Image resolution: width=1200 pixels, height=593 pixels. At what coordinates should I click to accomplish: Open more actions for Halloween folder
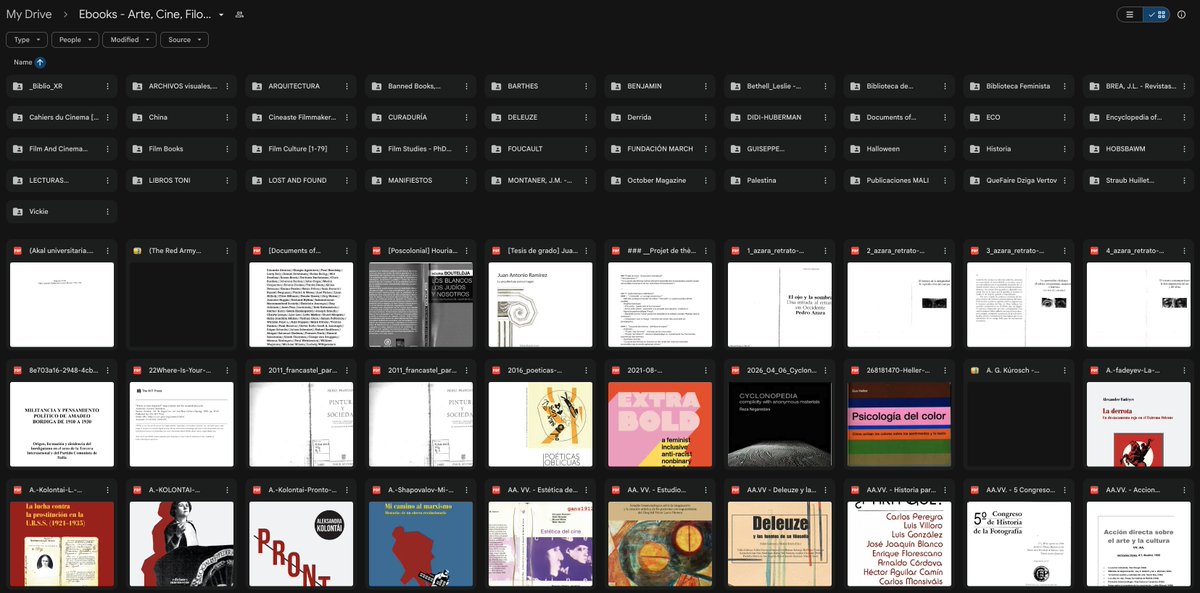coord(946,149)
